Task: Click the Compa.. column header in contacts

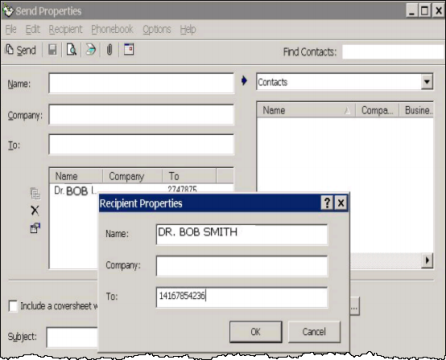Action: (x=377, y=110)
